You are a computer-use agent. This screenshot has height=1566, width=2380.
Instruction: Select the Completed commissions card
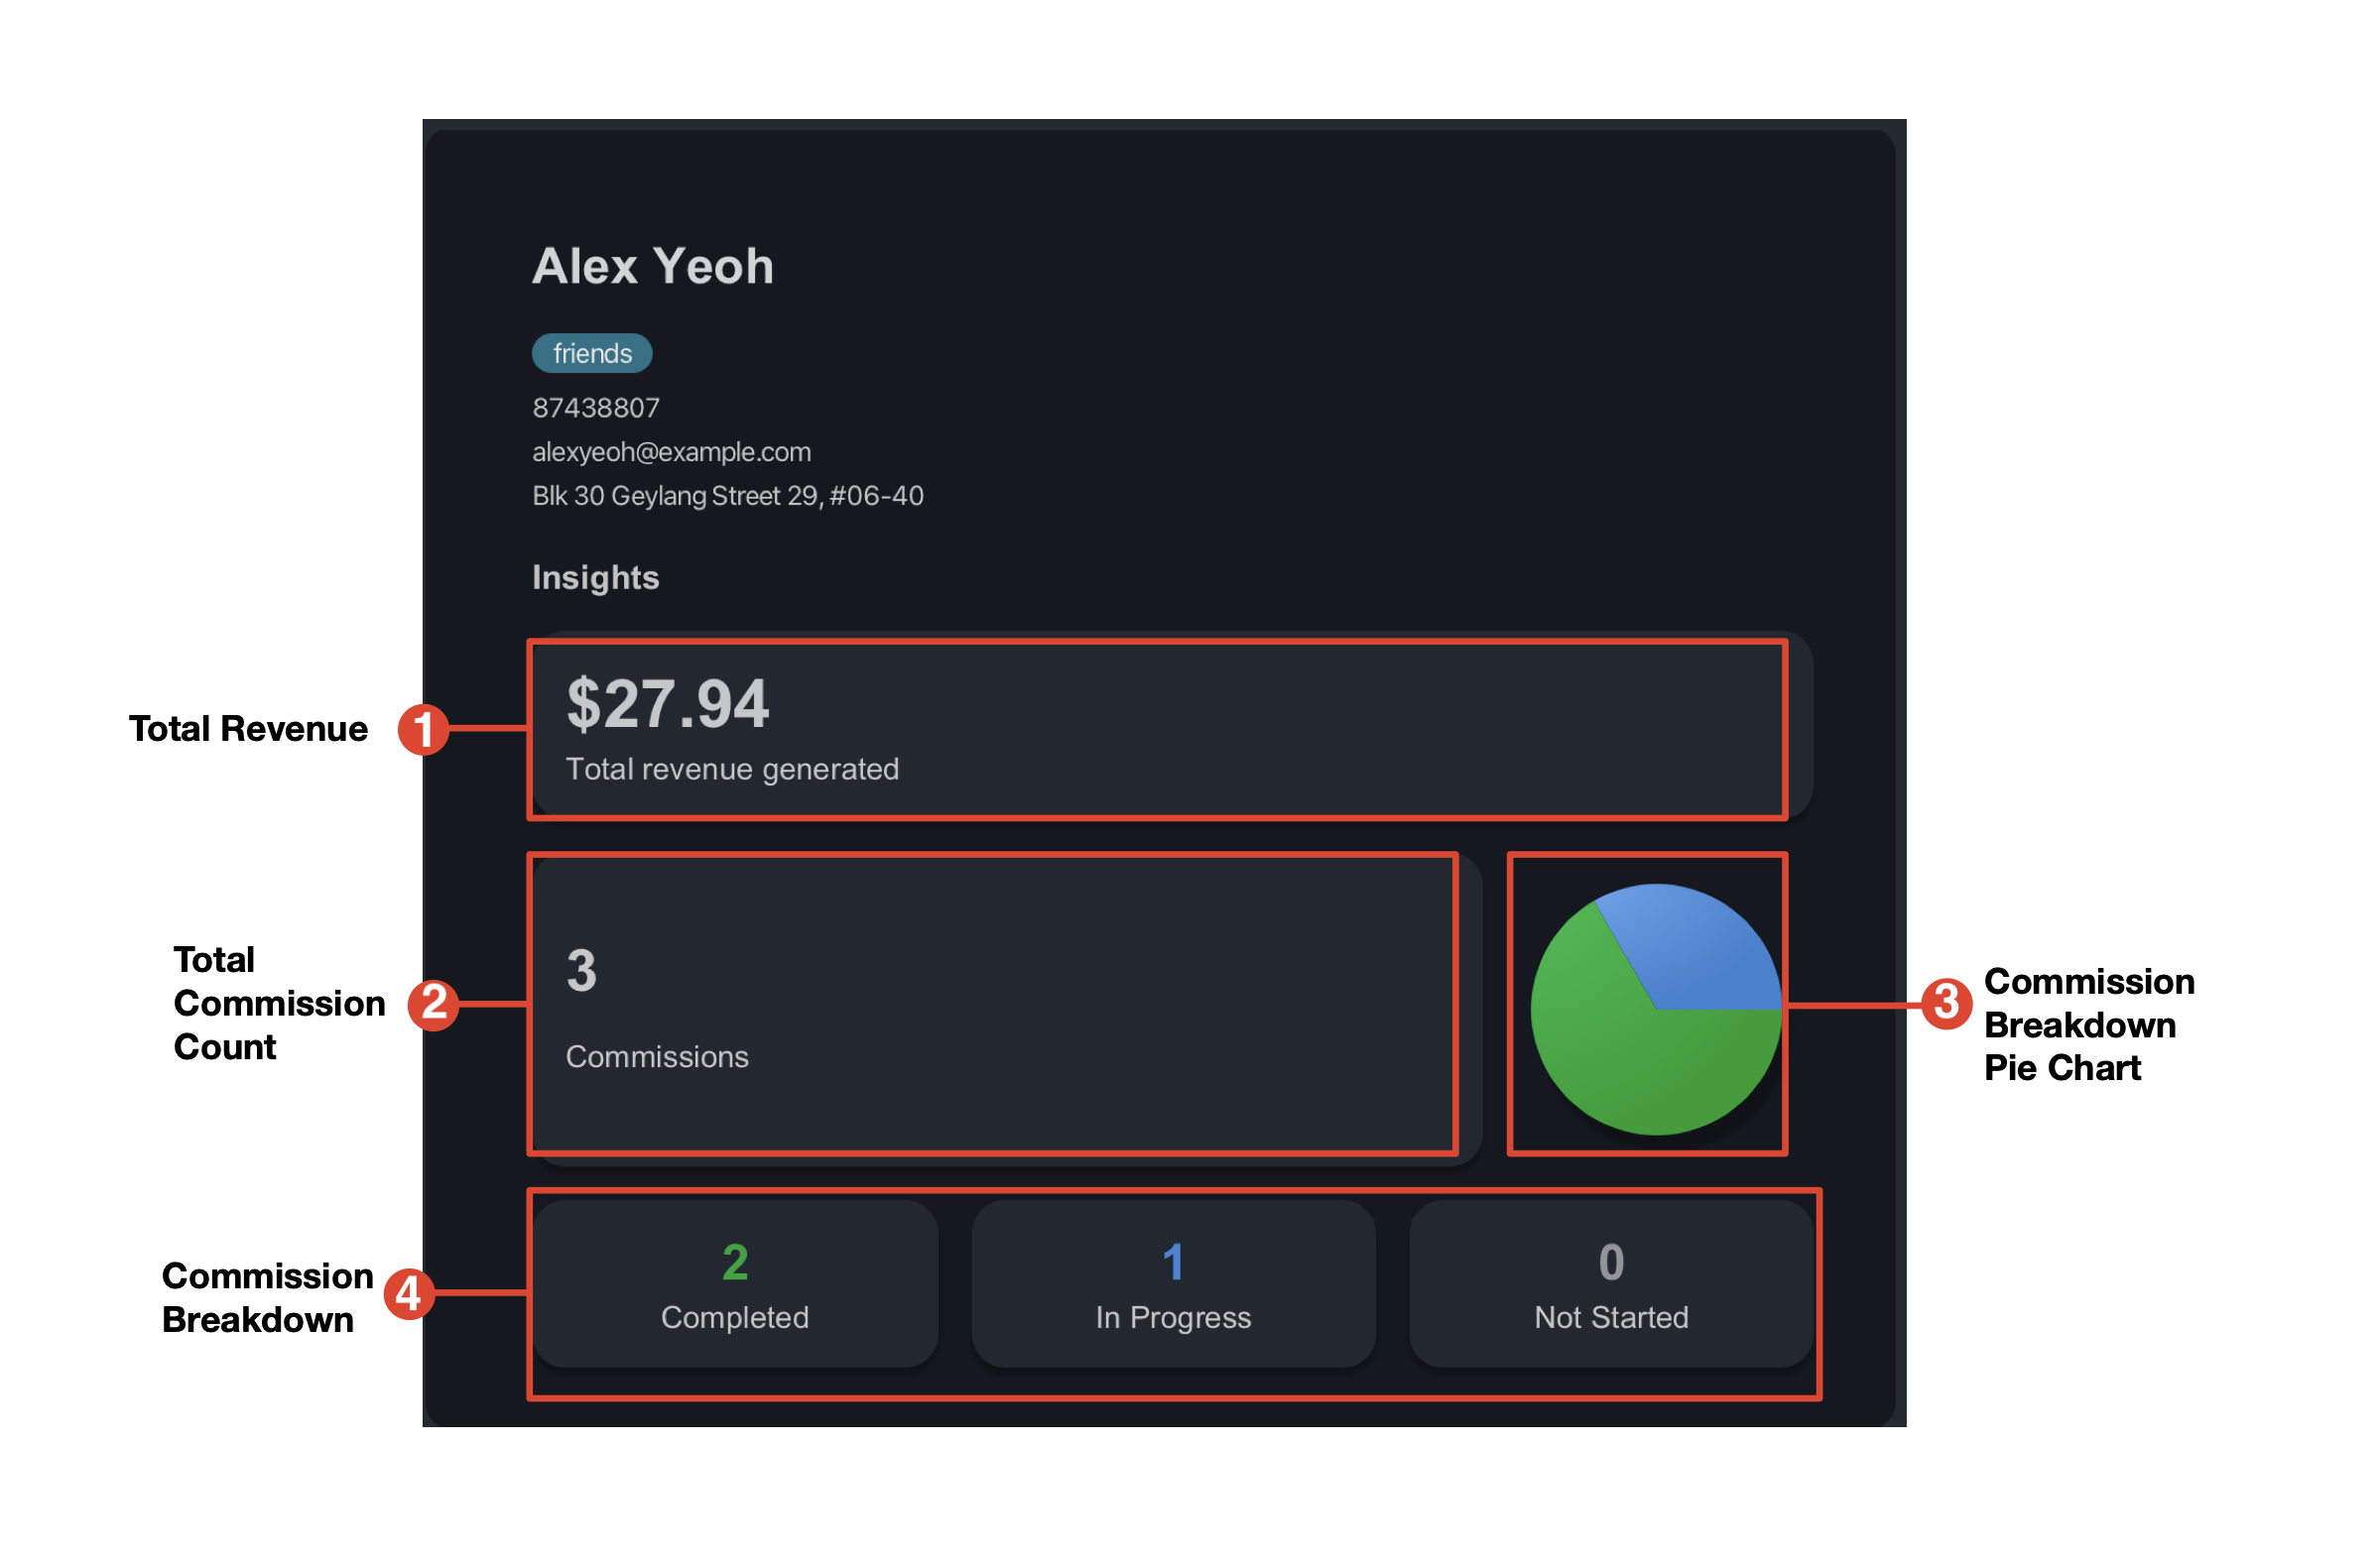pos(735,1284)
